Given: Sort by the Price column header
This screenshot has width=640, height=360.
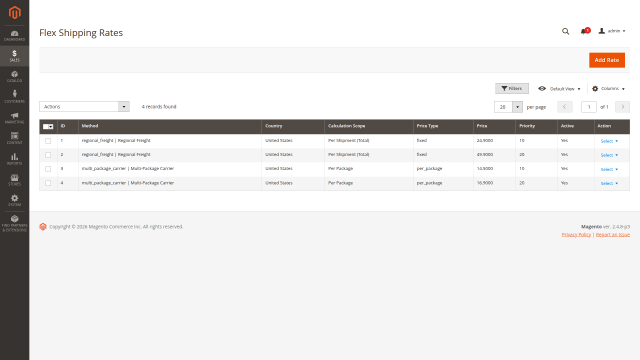Looking at the screenshot, I should (494, 126).
